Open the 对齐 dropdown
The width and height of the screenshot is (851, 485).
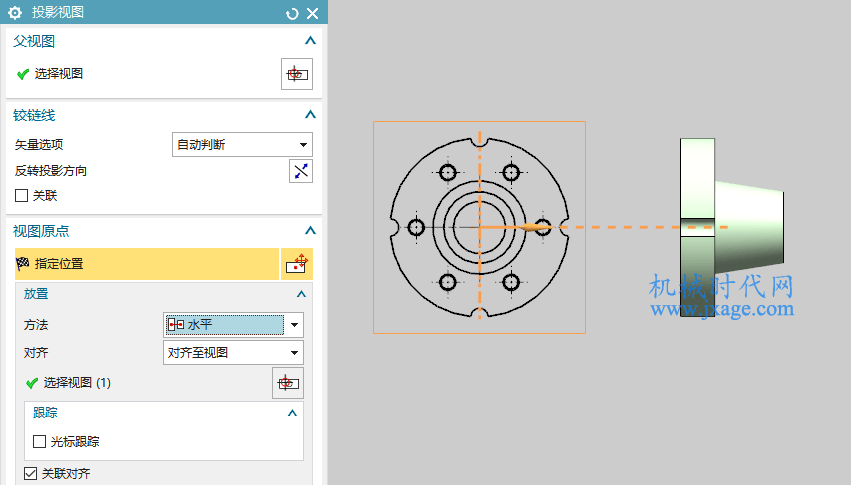coord(233,353)
